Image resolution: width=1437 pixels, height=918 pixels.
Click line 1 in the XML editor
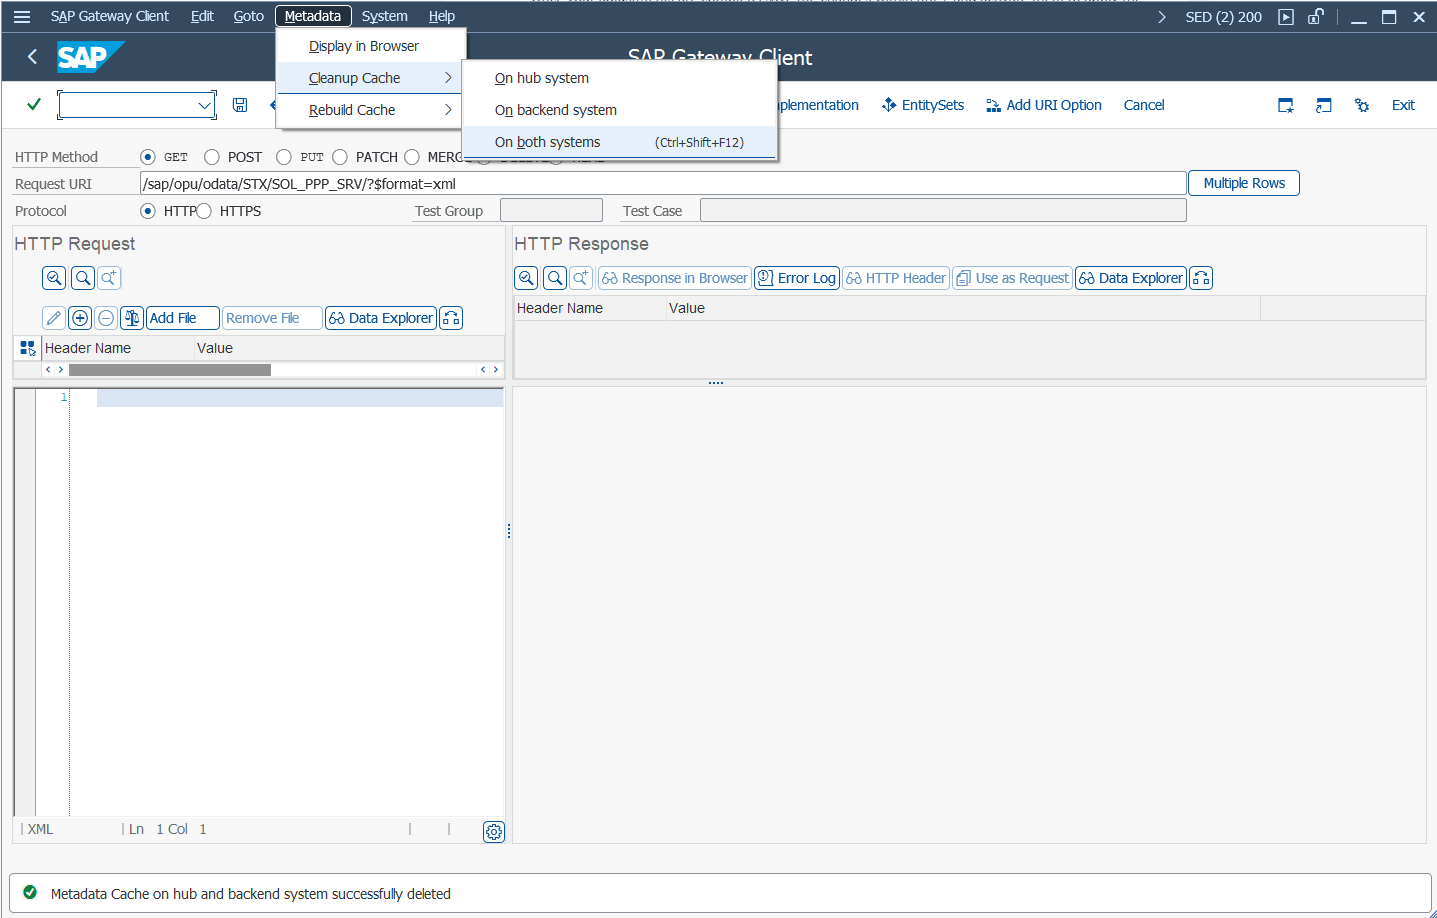[x=299, y=398]
